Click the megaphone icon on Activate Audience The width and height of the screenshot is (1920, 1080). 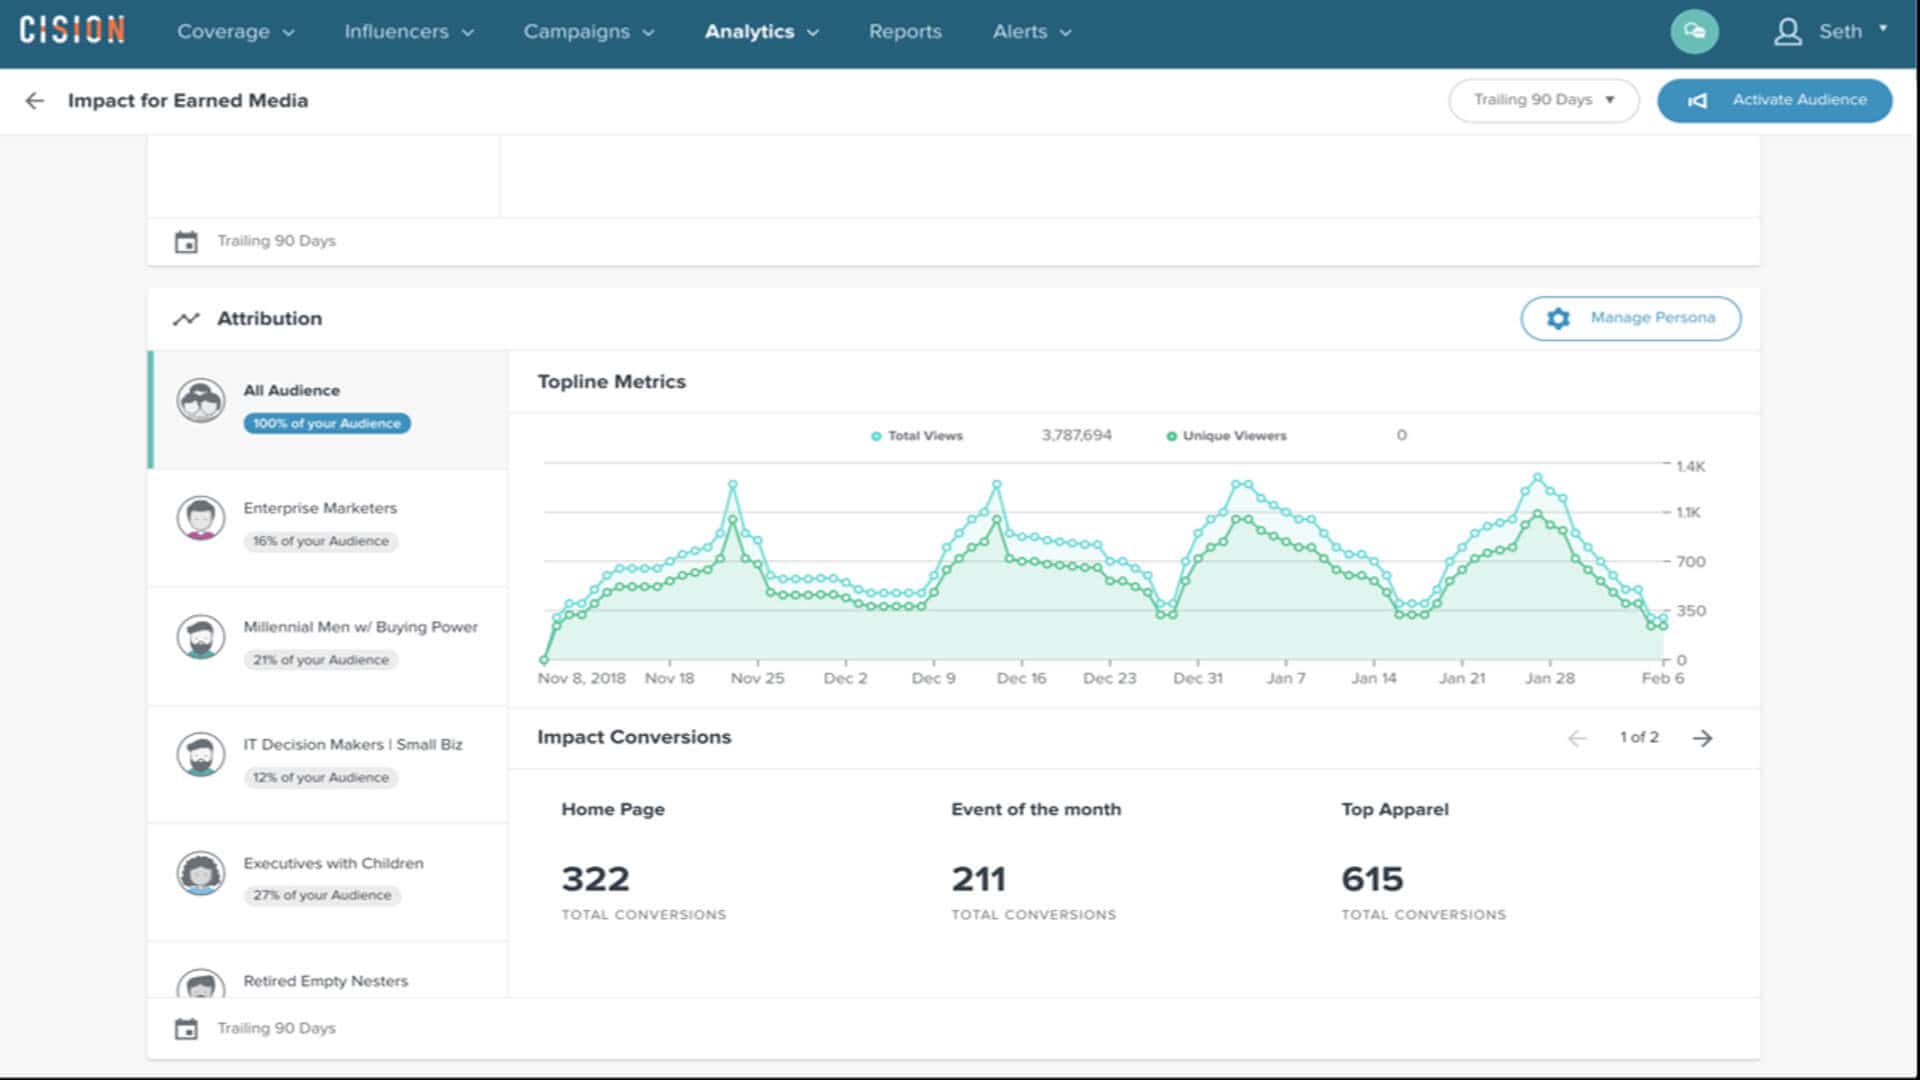[1700, 100]
